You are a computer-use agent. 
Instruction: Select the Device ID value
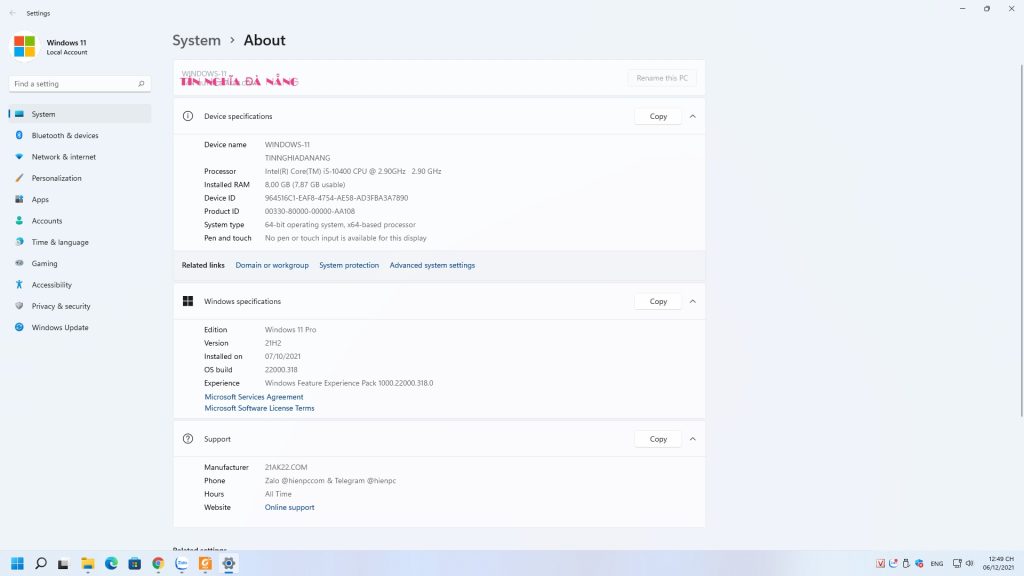pos(336,198)
